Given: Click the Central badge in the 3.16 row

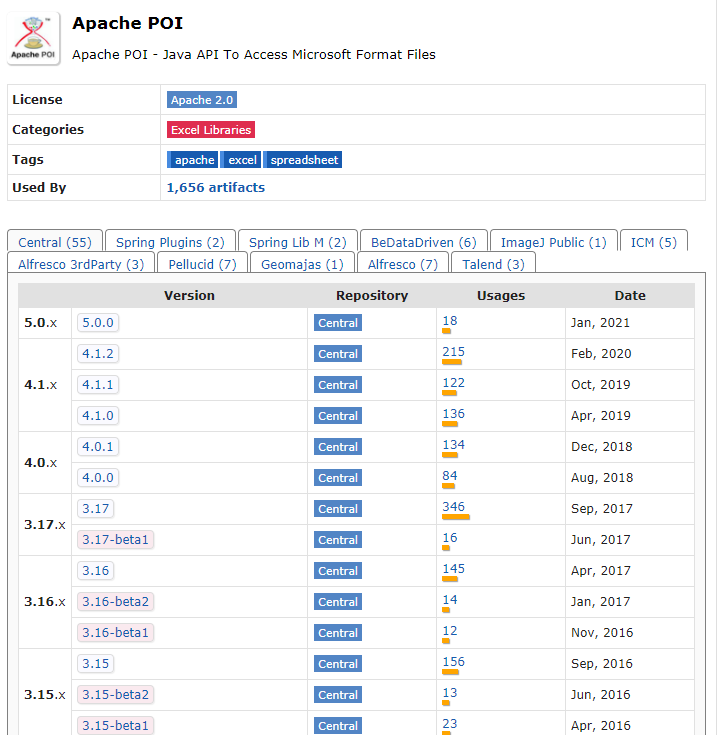Looking at the screenshot, I should [x=337, y=571].
